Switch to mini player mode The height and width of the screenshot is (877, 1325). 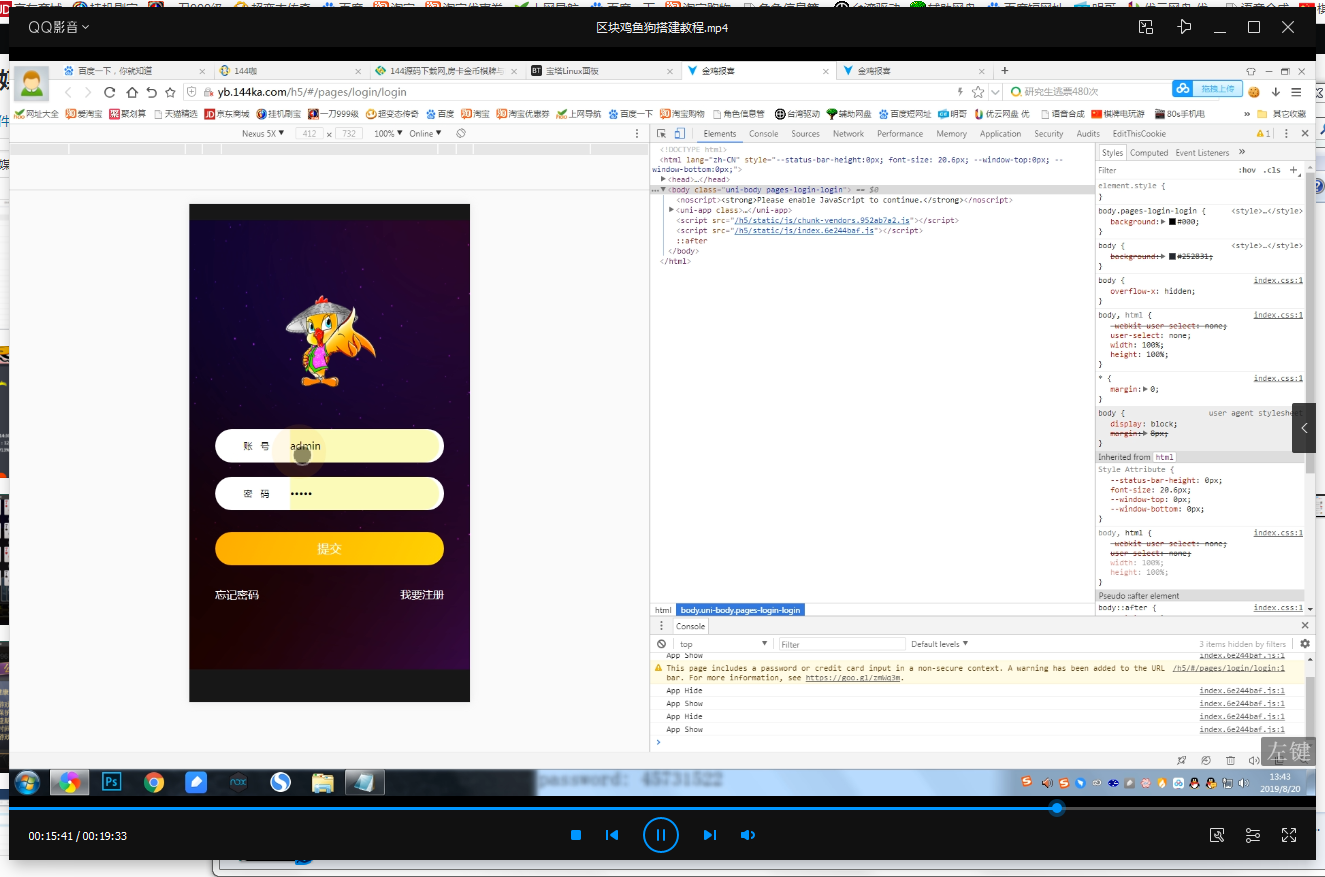point(1146,27)
